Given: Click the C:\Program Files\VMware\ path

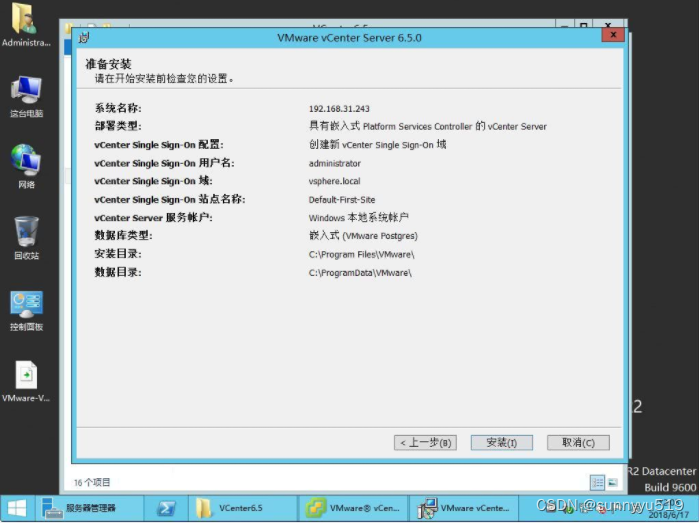Looking at the screenshot, I should coord(362,255).
